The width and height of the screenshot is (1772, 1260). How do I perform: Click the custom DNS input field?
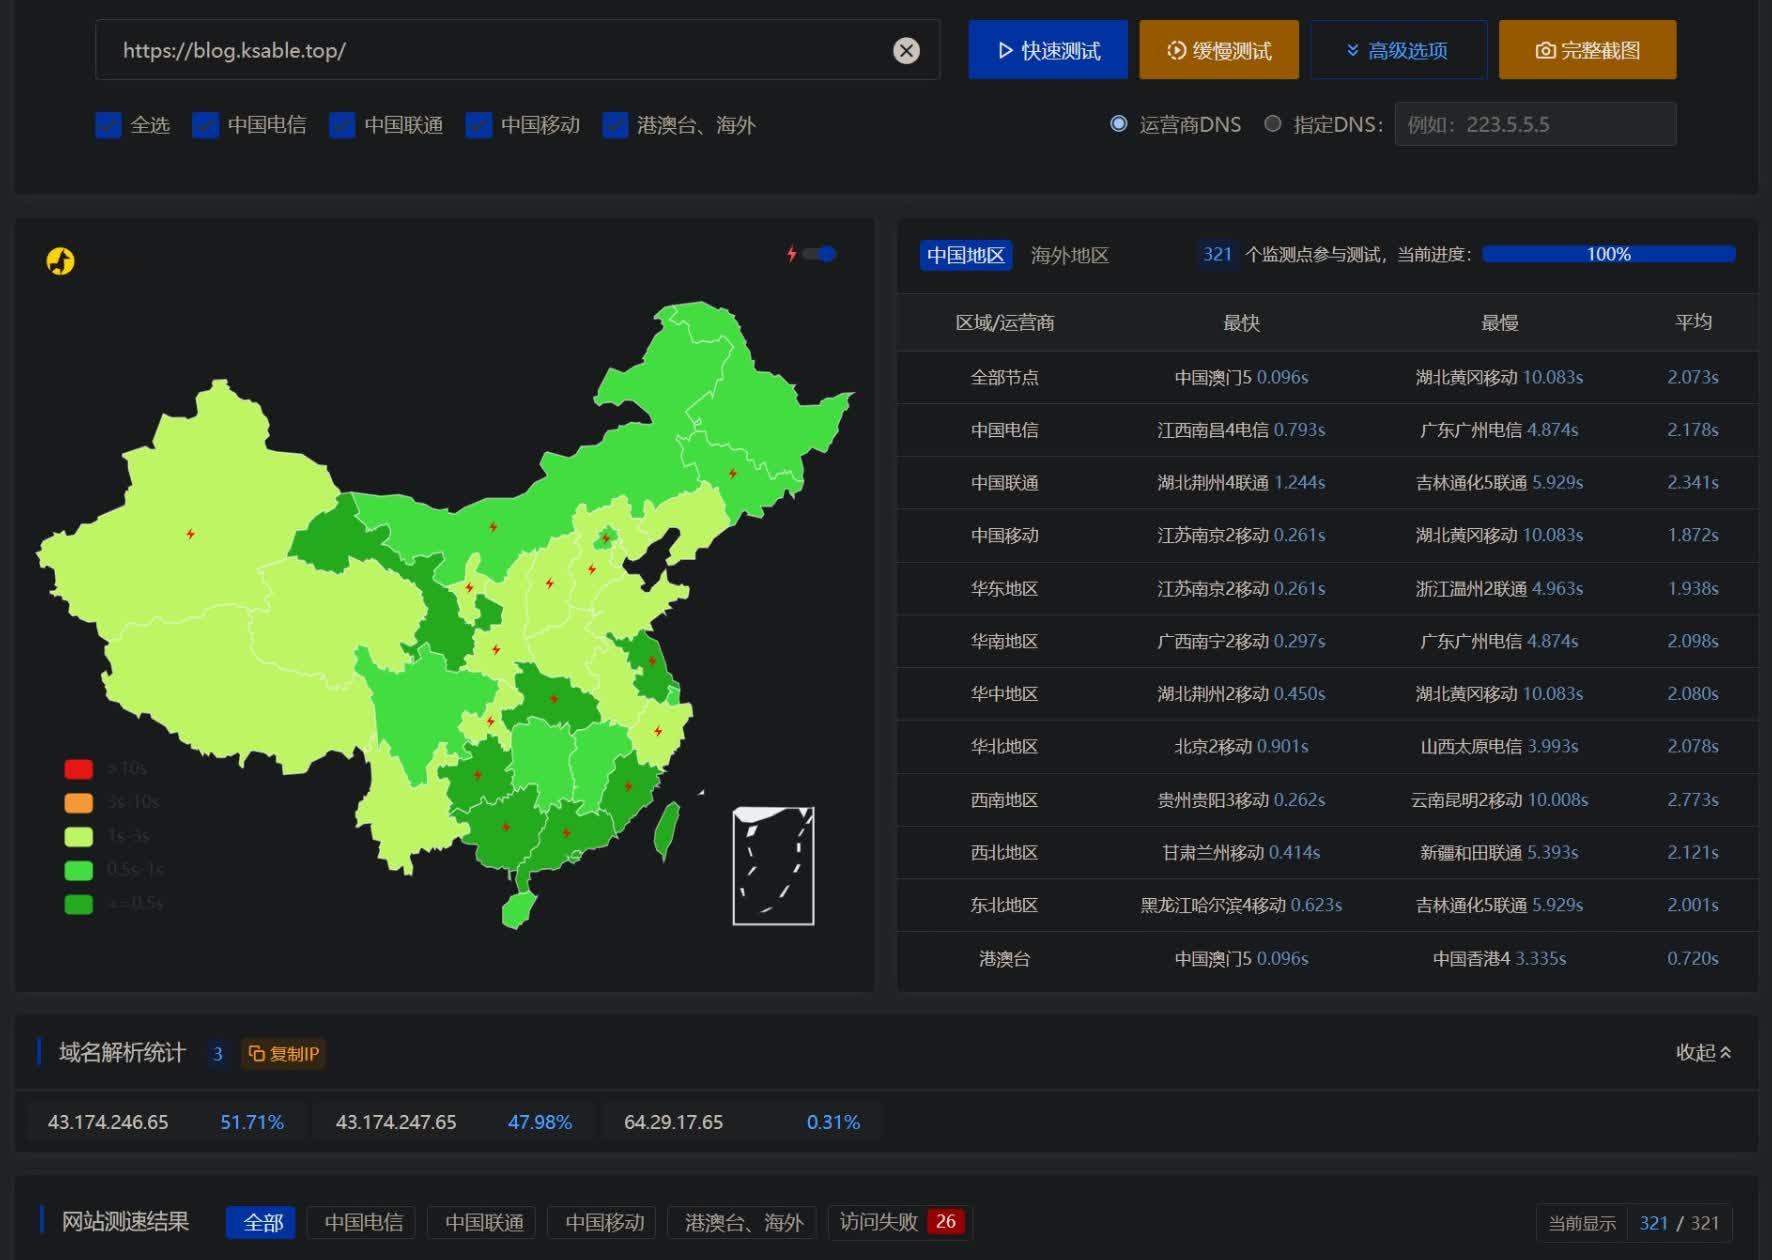point(1535,124)
